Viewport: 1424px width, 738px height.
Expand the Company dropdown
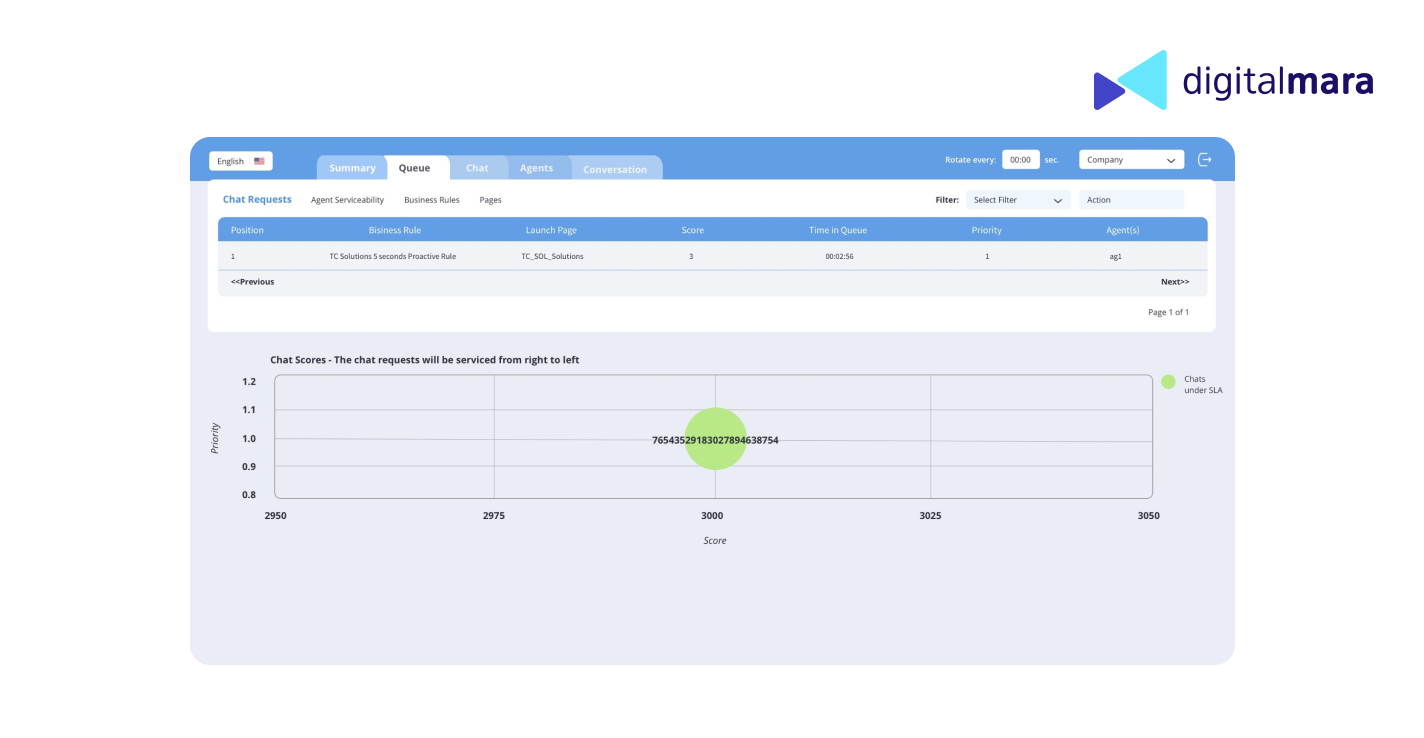[1131, 160]
